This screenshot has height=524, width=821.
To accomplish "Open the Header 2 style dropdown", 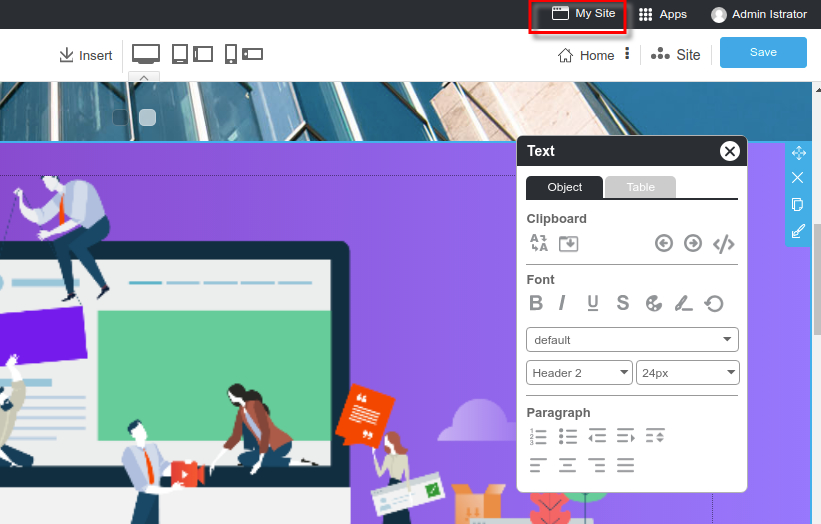I will (x=579, y=373).
